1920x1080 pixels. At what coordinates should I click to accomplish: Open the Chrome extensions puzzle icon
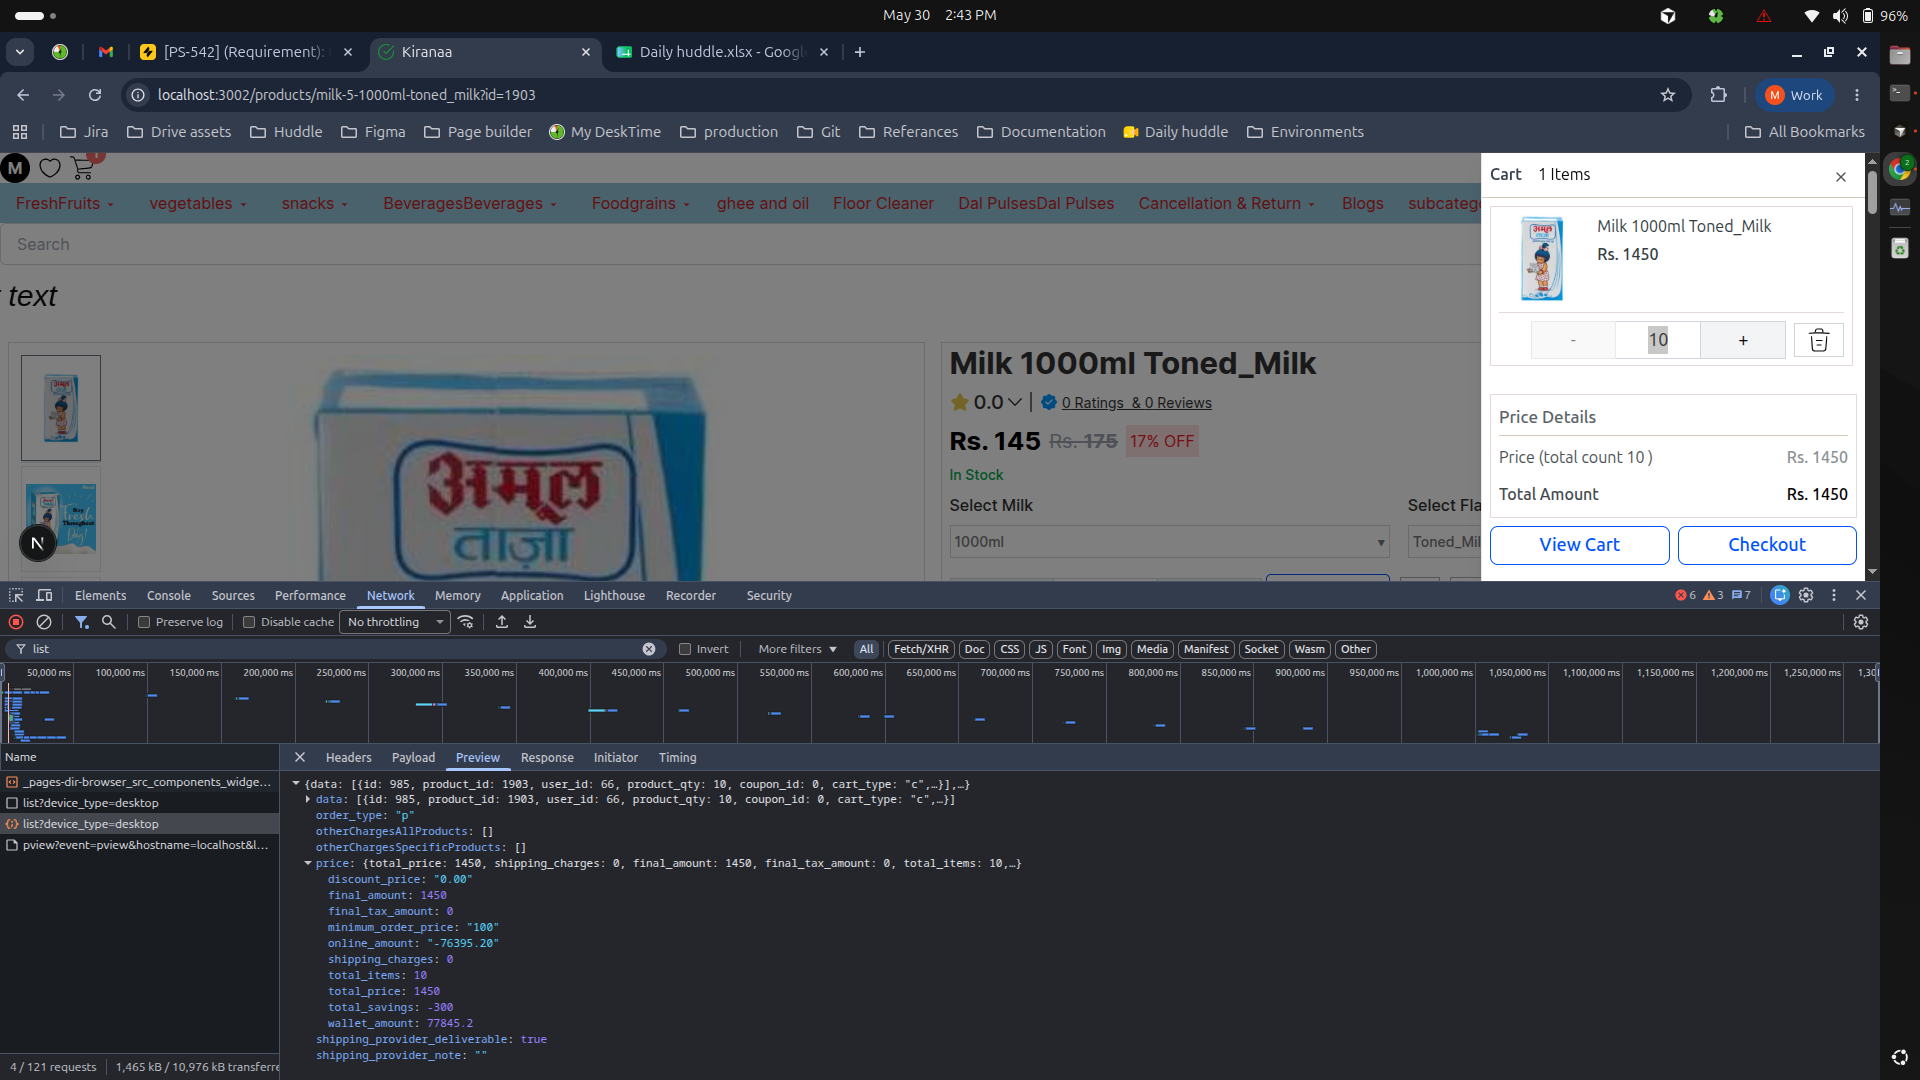click(1719, 95)
